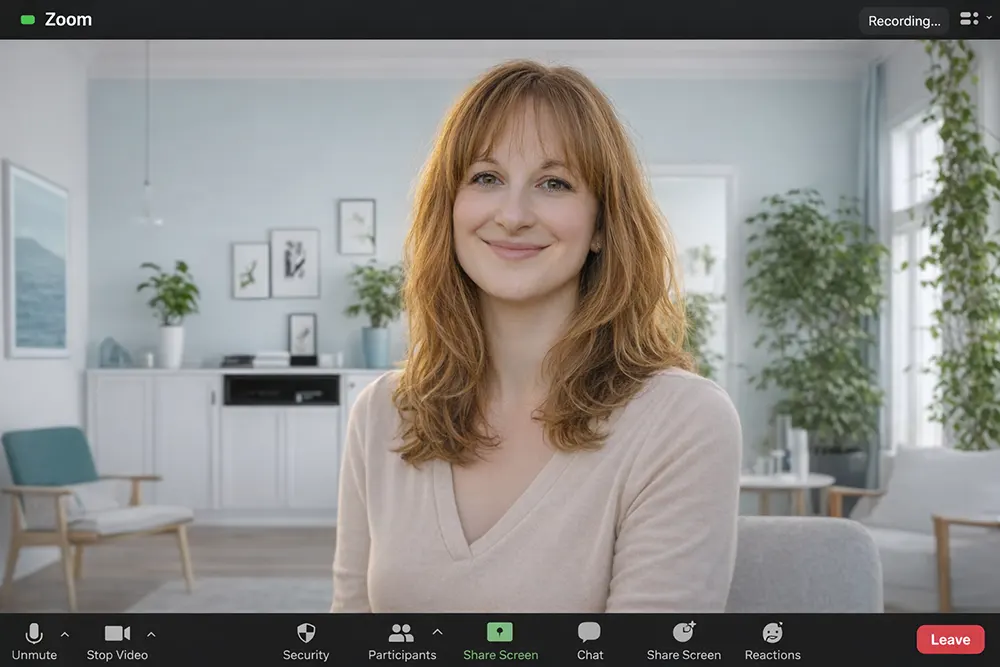
Task: Click the Zoom title text
Action: [68, 20]
